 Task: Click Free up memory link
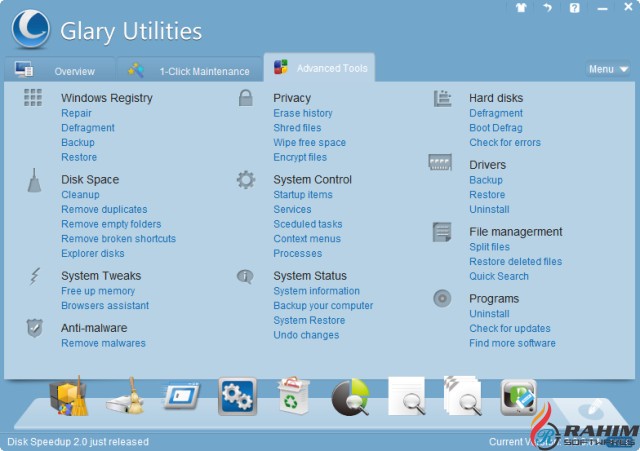[98, 291]
